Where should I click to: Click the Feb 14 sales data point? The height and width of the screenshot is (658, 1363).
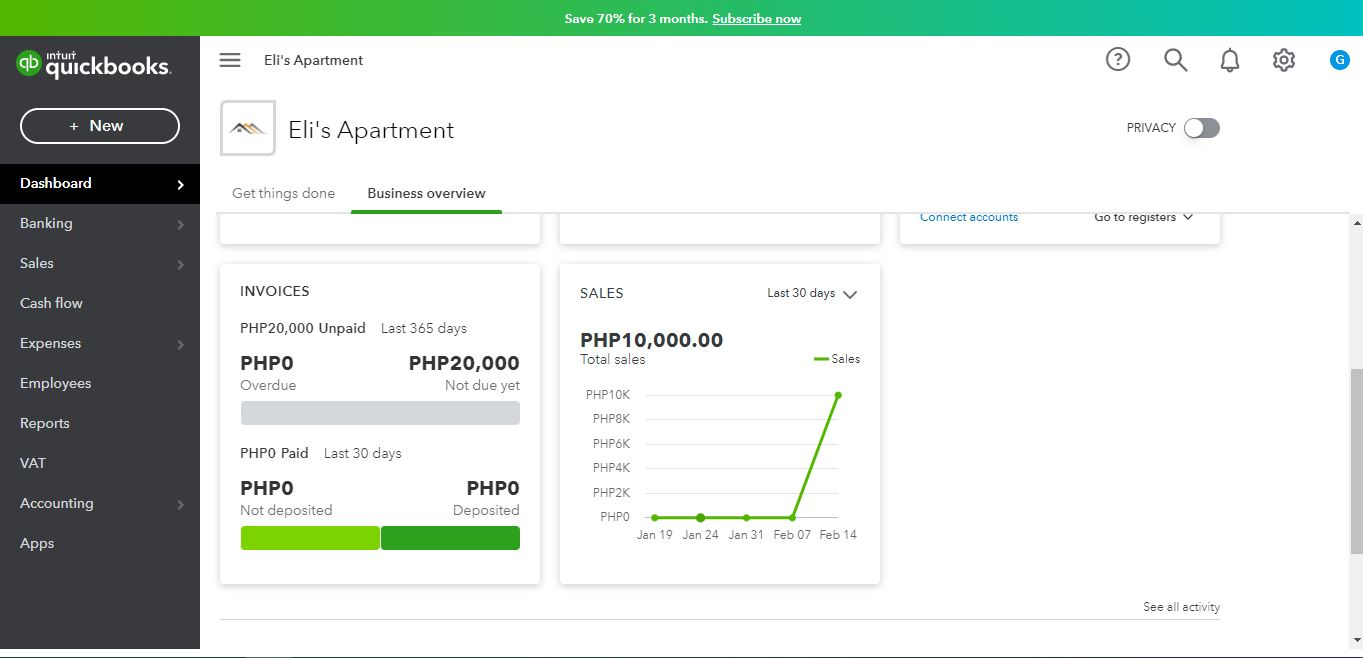838,395
